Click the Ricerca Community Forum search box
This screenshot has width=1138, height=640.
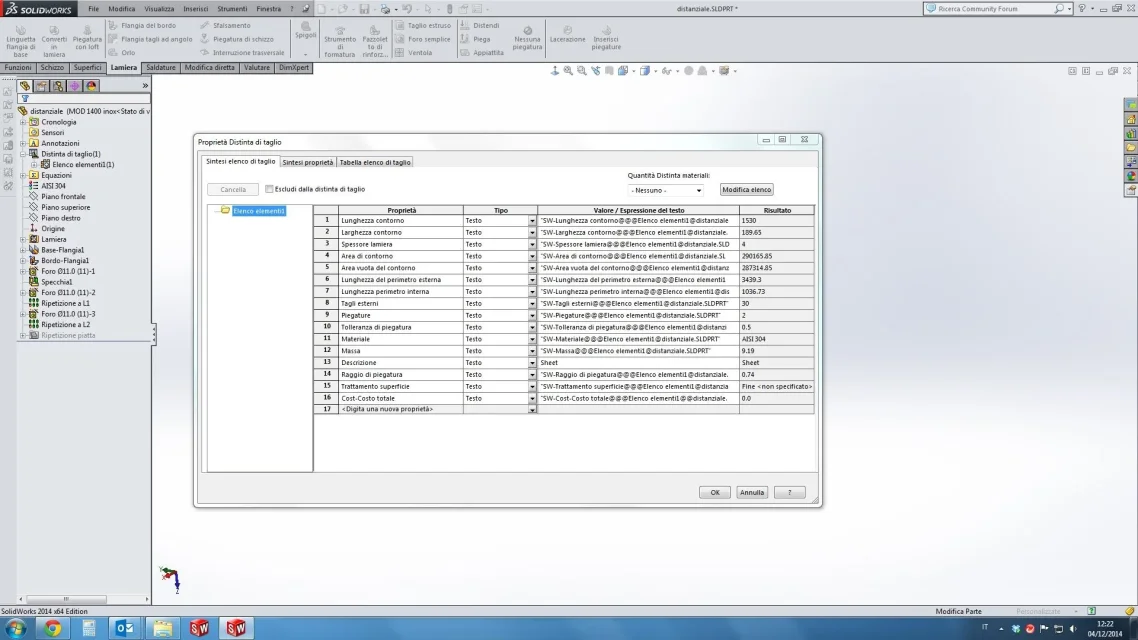point(994,9)
